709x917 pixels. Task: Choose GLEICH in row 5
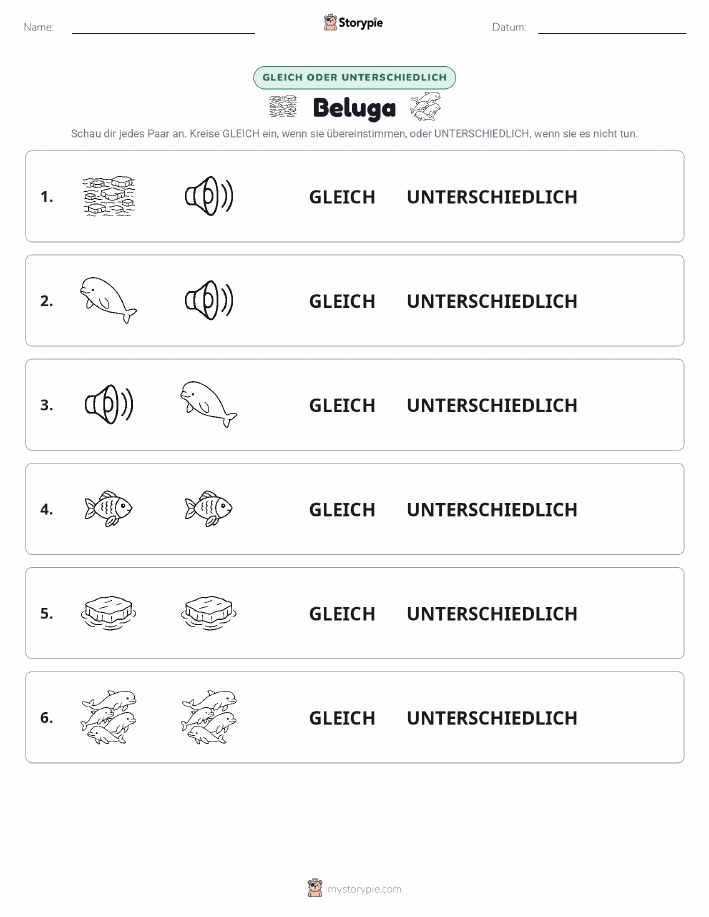(x=342, y=613)
